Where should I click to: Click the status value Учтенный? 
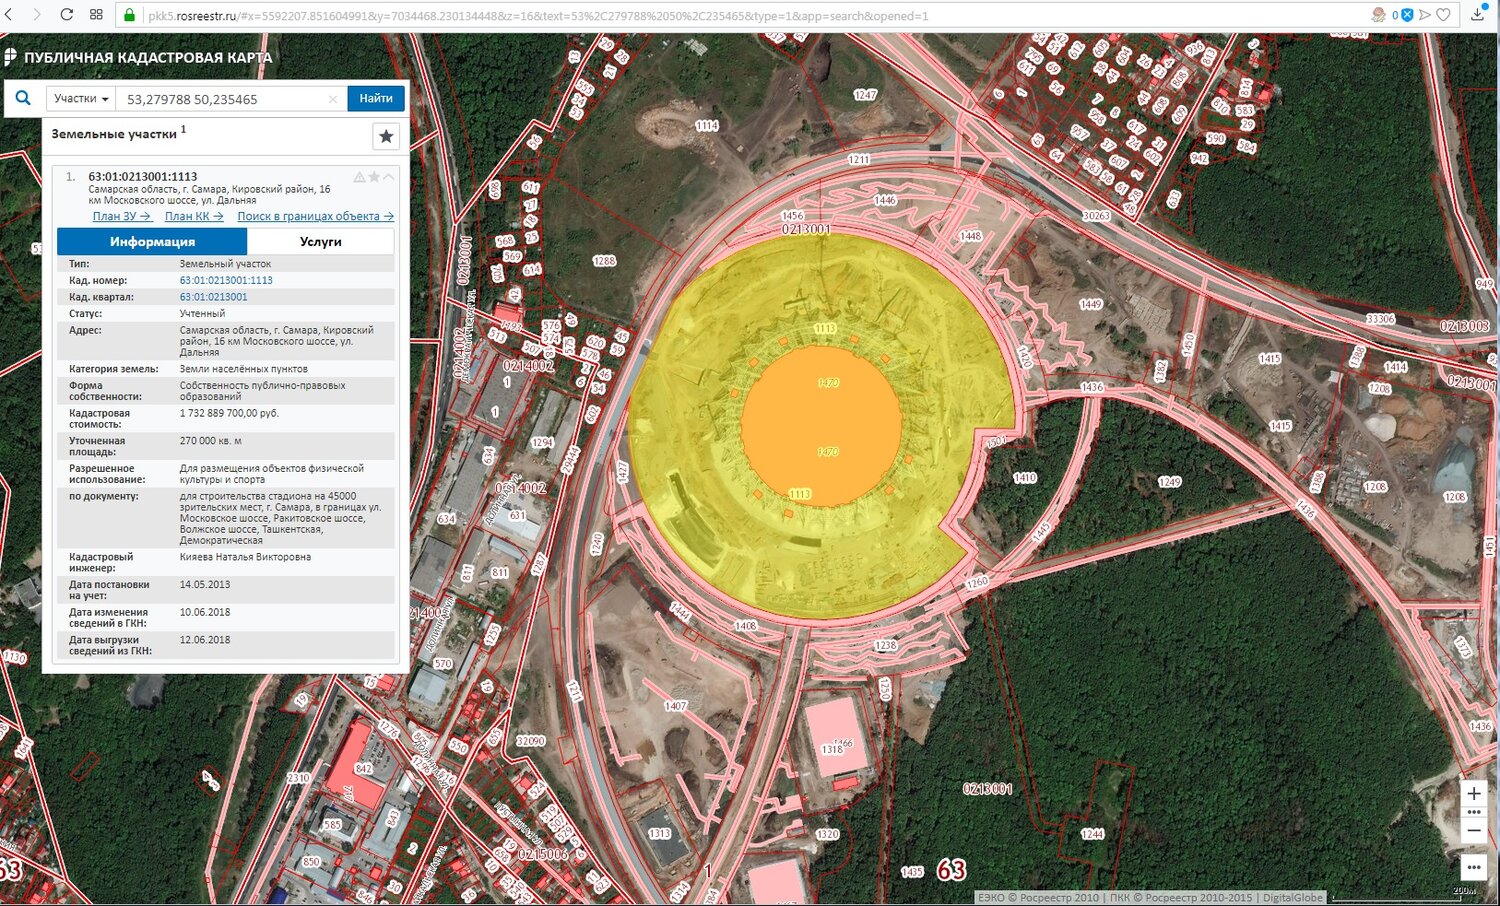pyautogui.click(x=202, y=314)
